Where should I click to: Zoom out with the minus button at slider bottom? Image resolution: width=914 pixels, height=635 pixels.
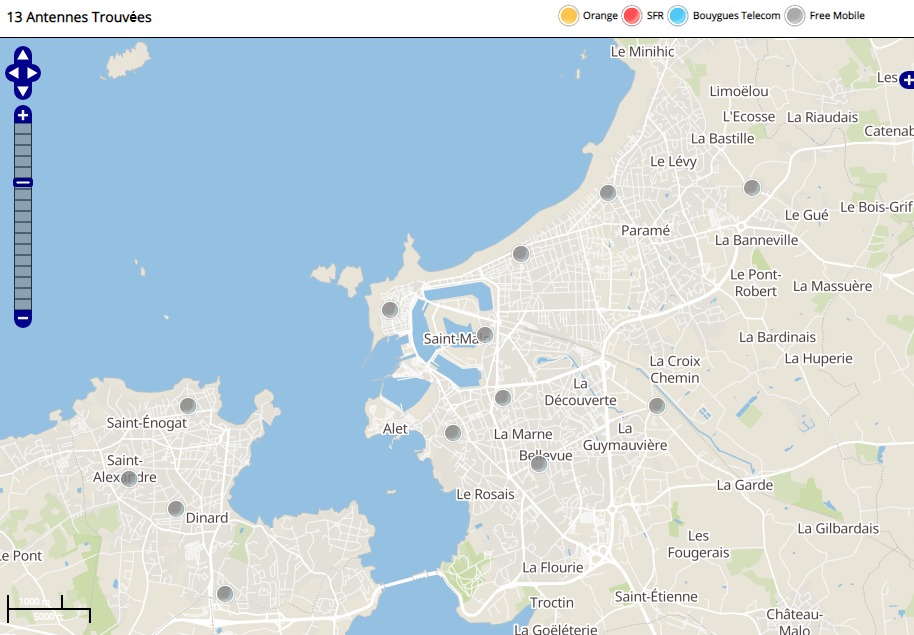point(23,318)
